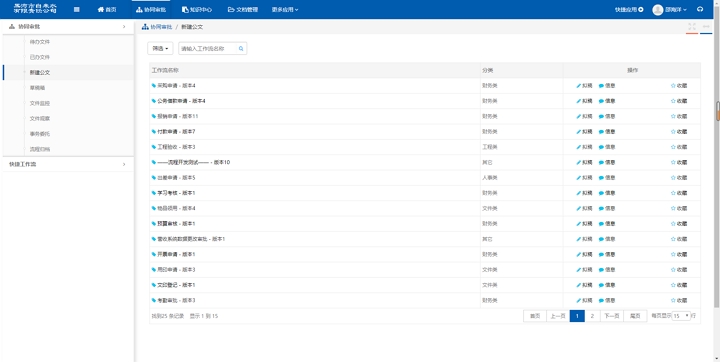Favorite 出差申请 with its 收藏 star

click(x=679, y=178)
